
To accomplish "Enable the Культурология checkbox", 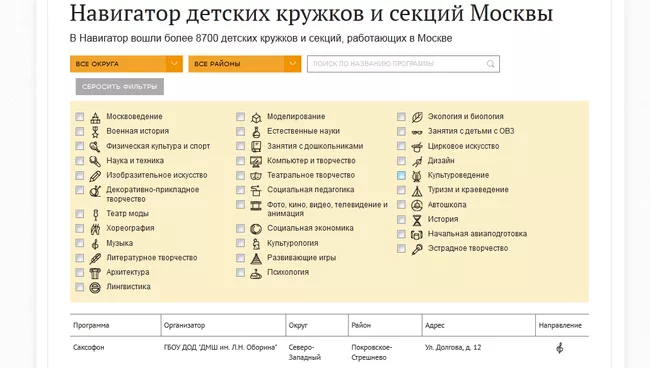I will 240,243.
